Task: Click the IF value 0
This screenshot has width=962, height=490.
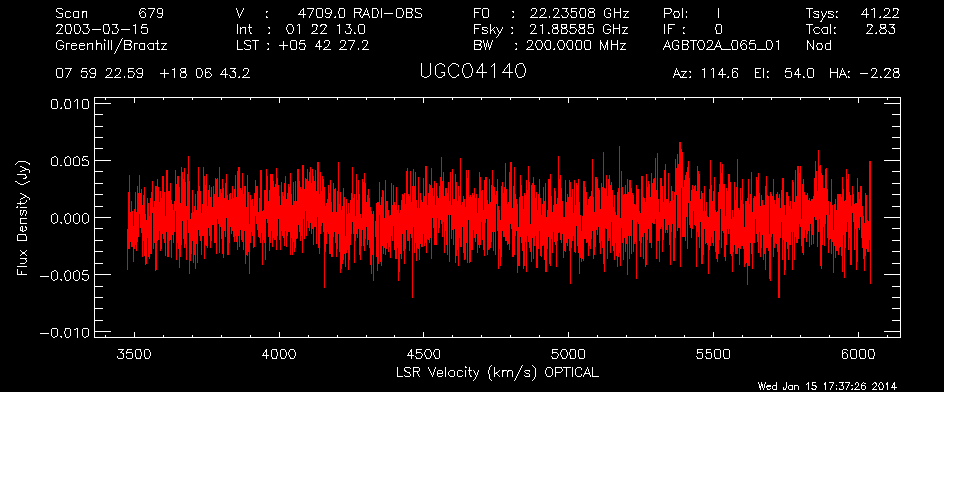Action: coord(718,29)
